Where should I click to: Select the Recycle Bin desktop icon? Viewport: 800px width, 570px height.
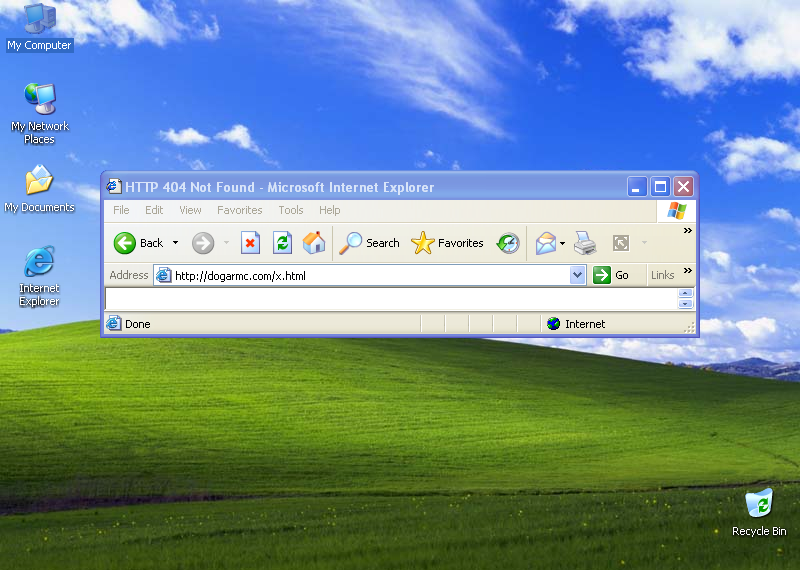point(759,512)
